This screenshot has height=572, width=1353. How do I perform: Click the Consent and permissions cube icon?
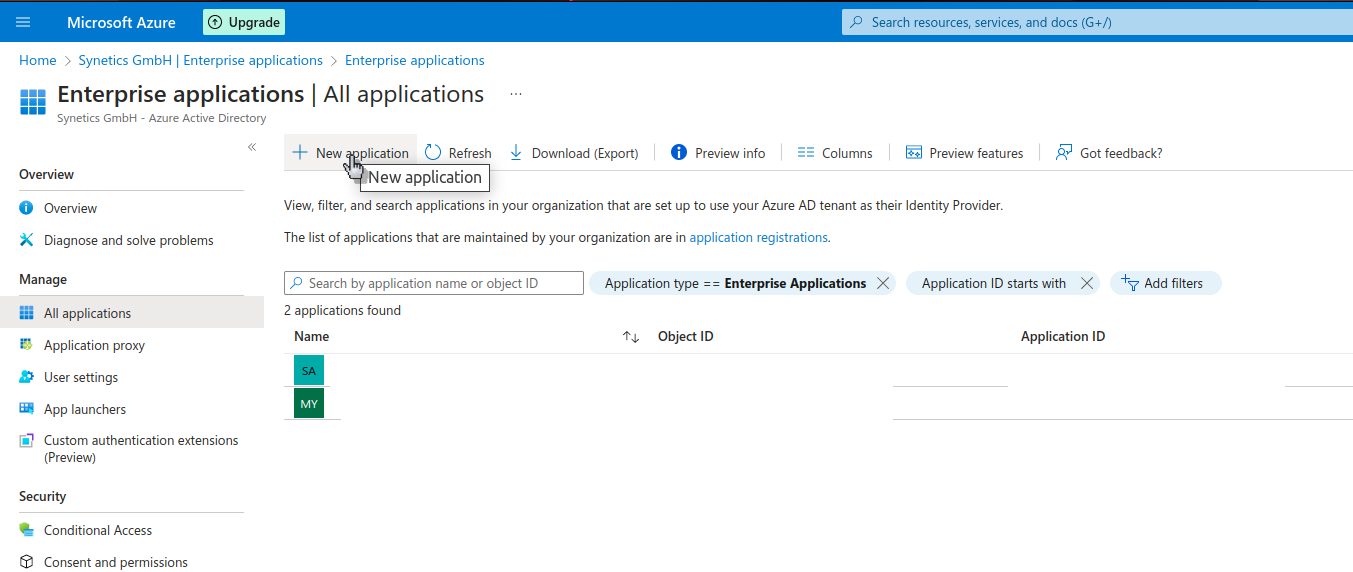[27, 562]
